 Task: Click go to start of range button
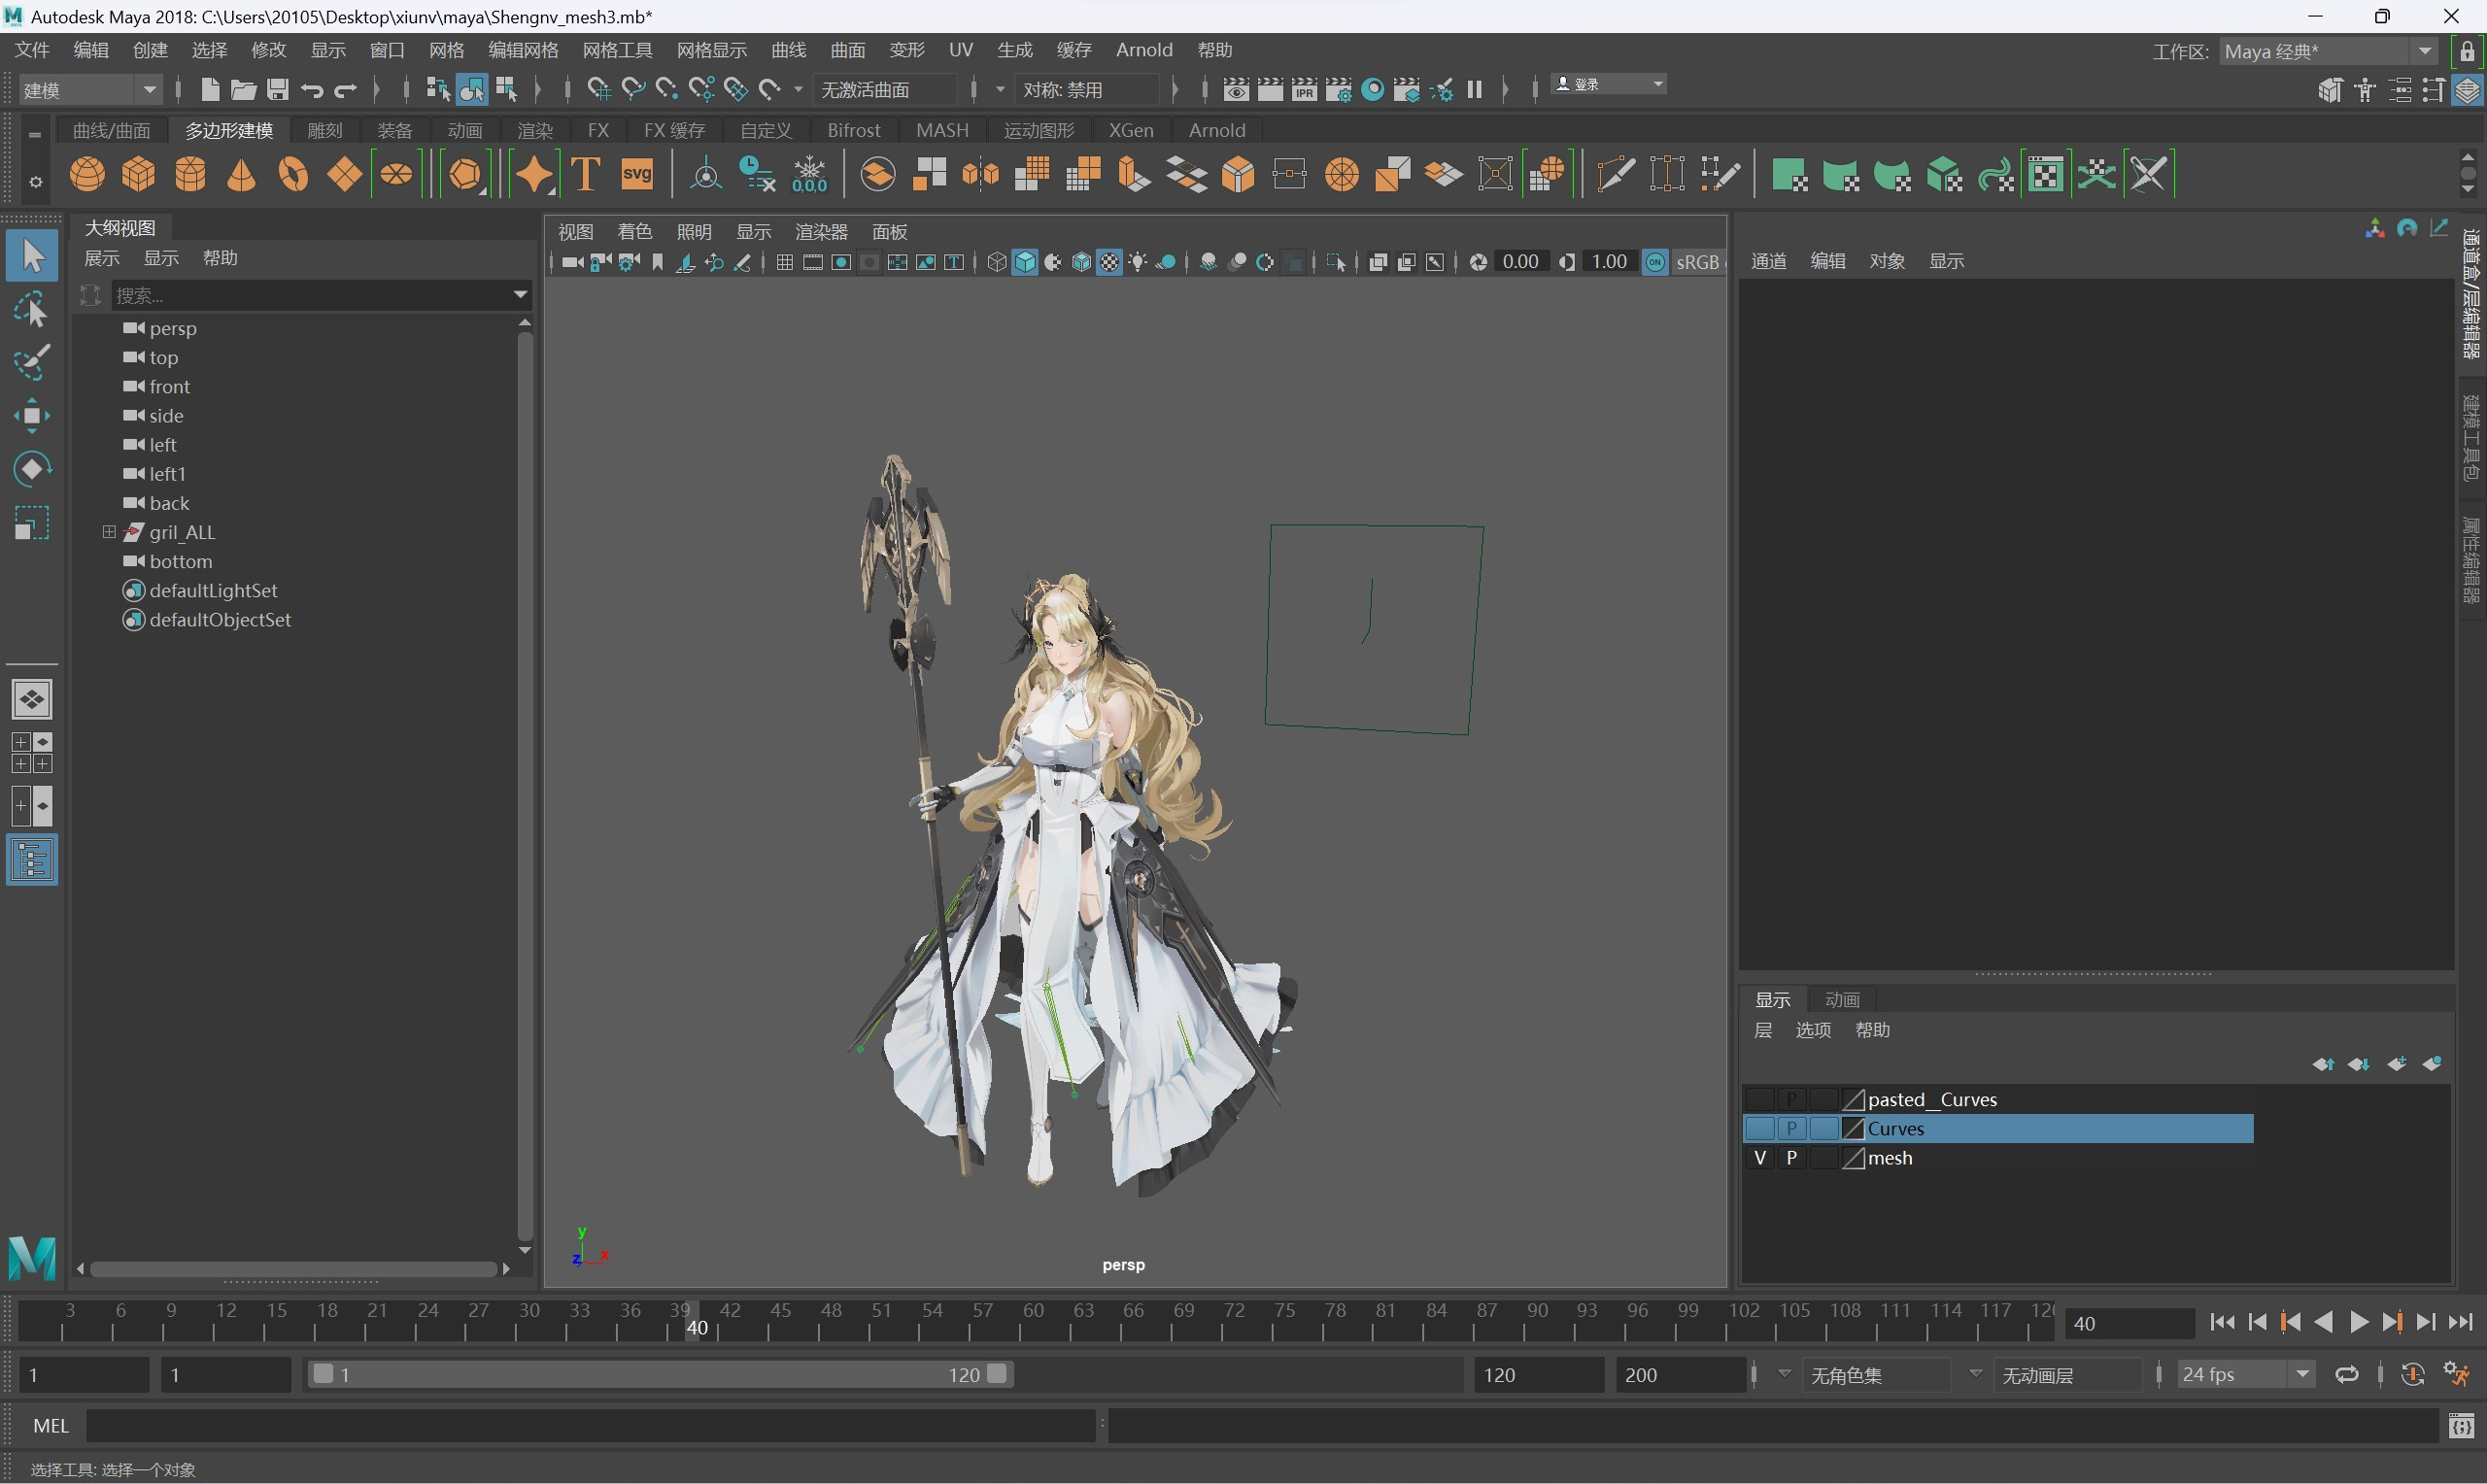pos(2223,1323)
